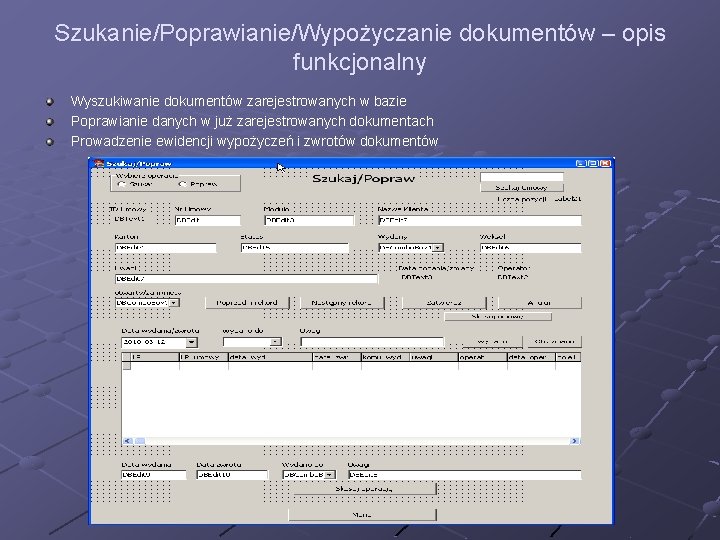Click the Data zwrotu field below the grid
Viewport: 720px width, 540px height.
tap(232, 475)
